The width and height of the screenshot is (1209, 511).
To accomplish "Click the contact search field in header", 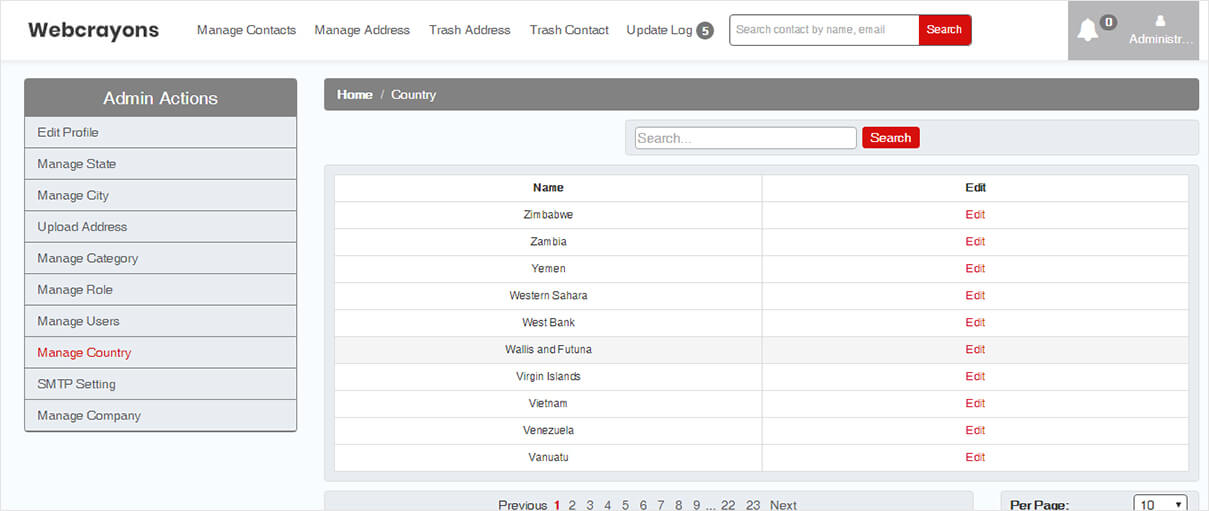I will click(x=824, y=30).
